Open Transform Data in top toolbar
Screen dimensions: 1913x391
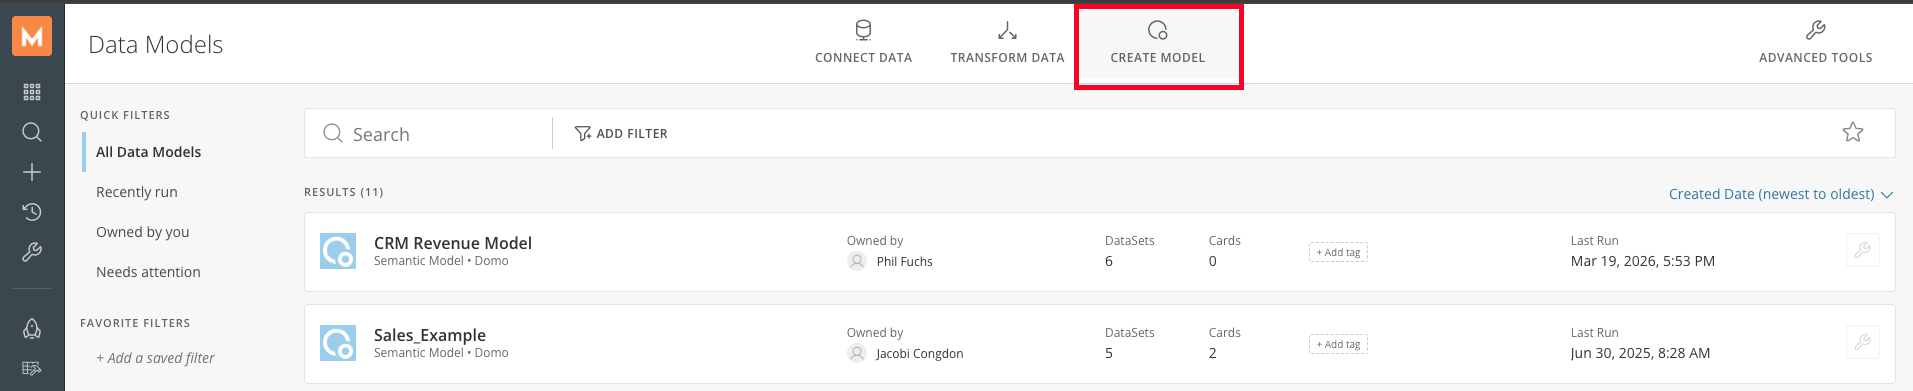point(1007,42)
